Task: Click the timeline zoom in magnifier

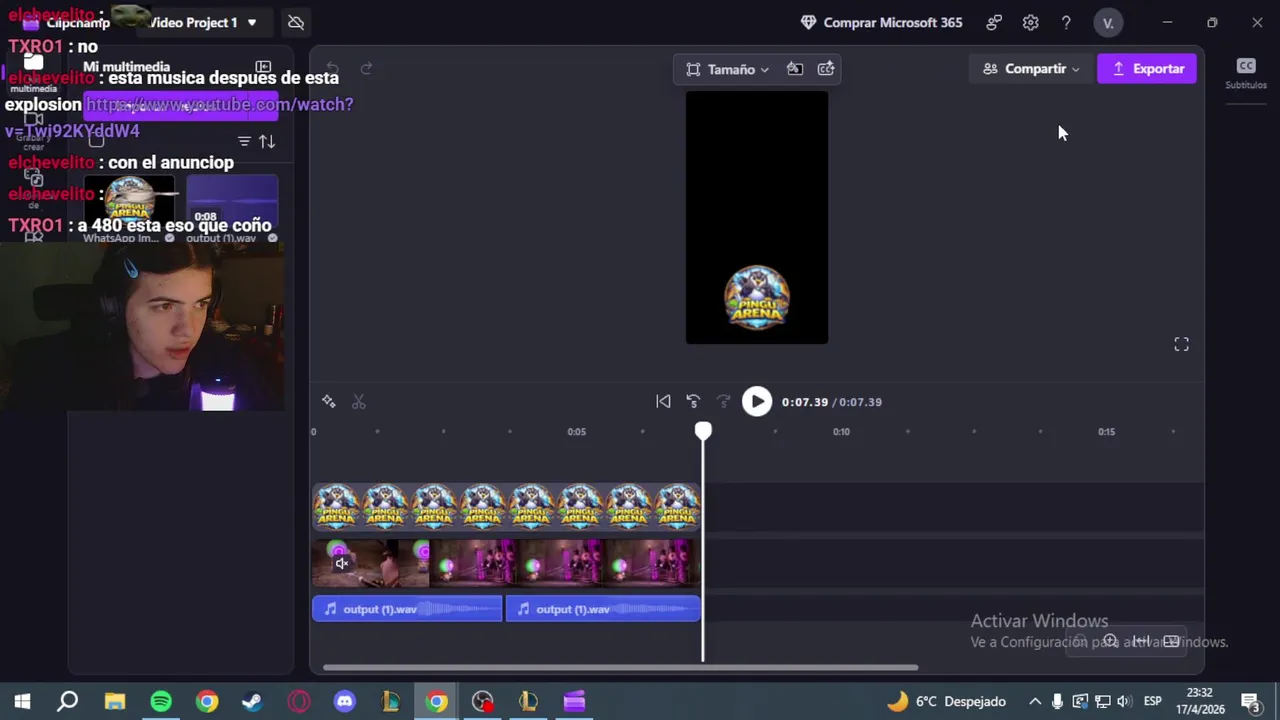Action: [1110, 641]
